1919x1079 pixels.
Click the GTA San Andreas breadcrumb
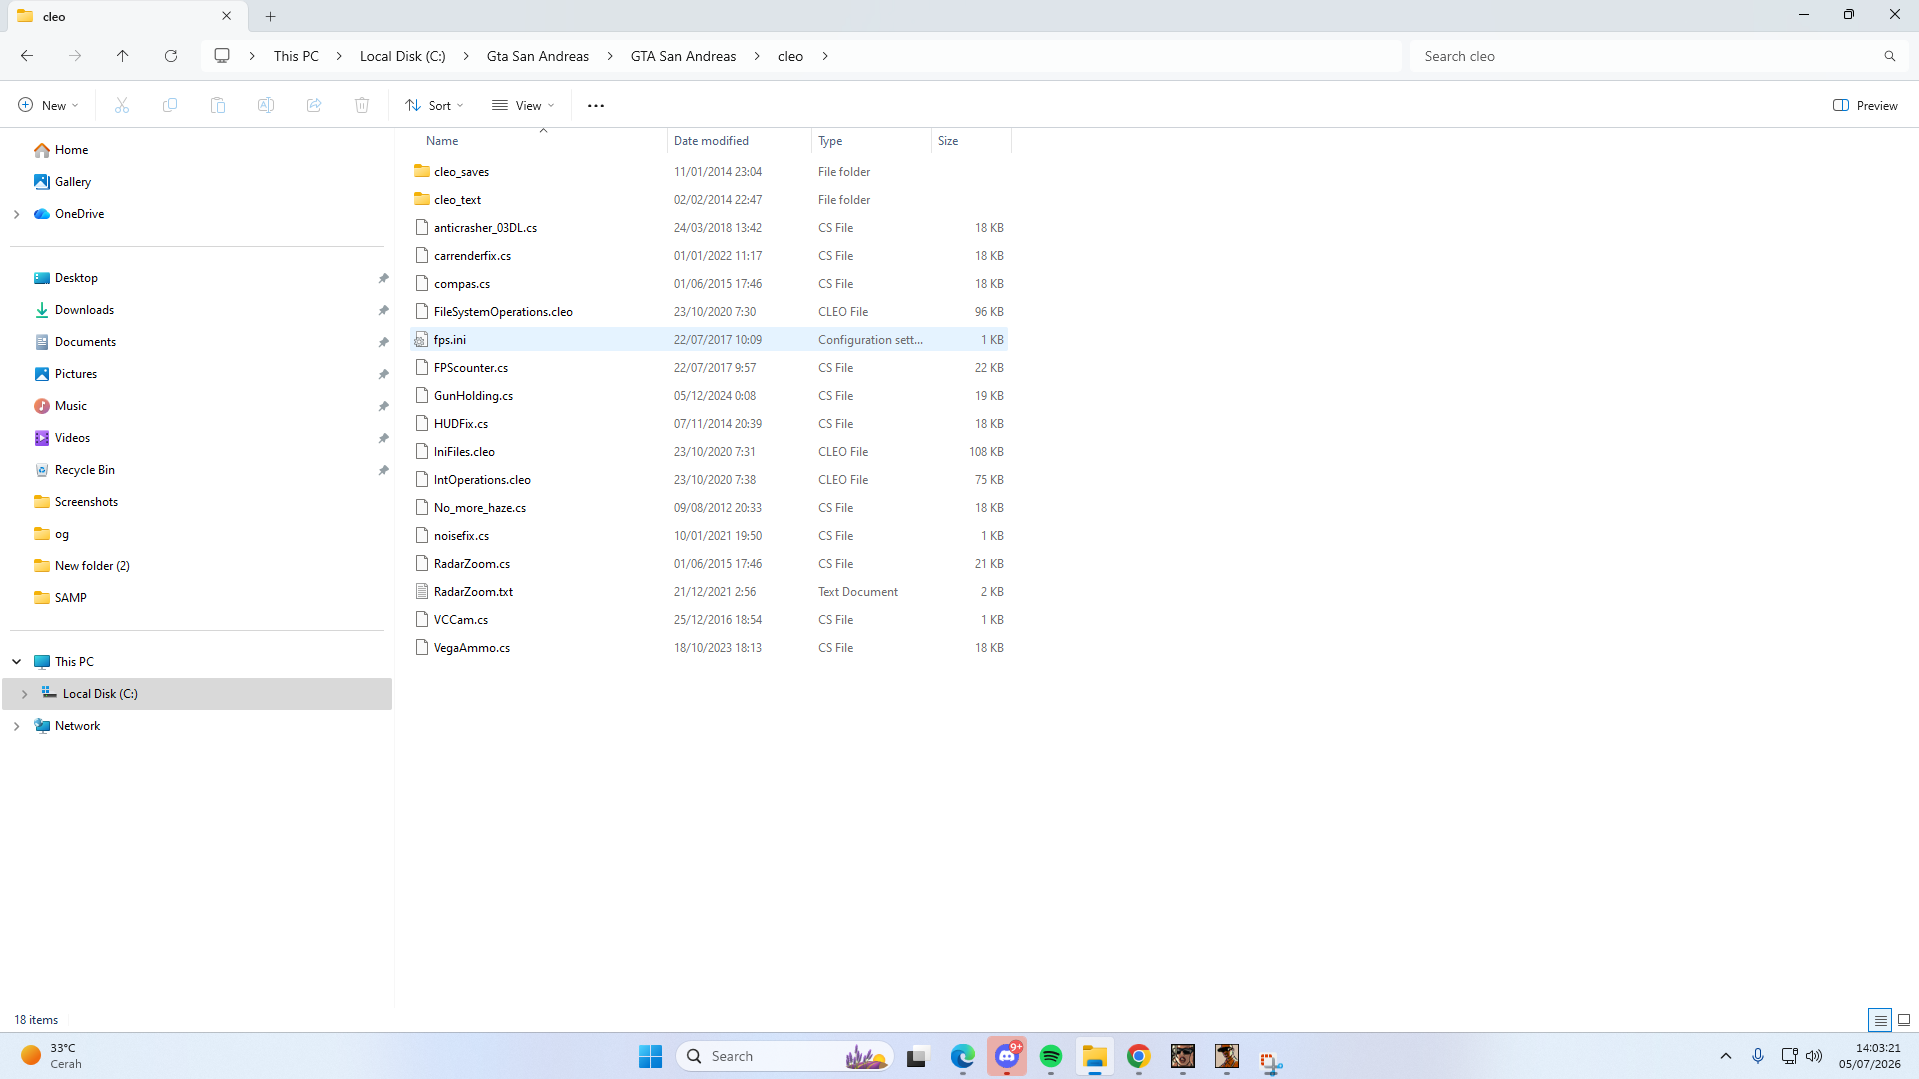click(683, 56)
